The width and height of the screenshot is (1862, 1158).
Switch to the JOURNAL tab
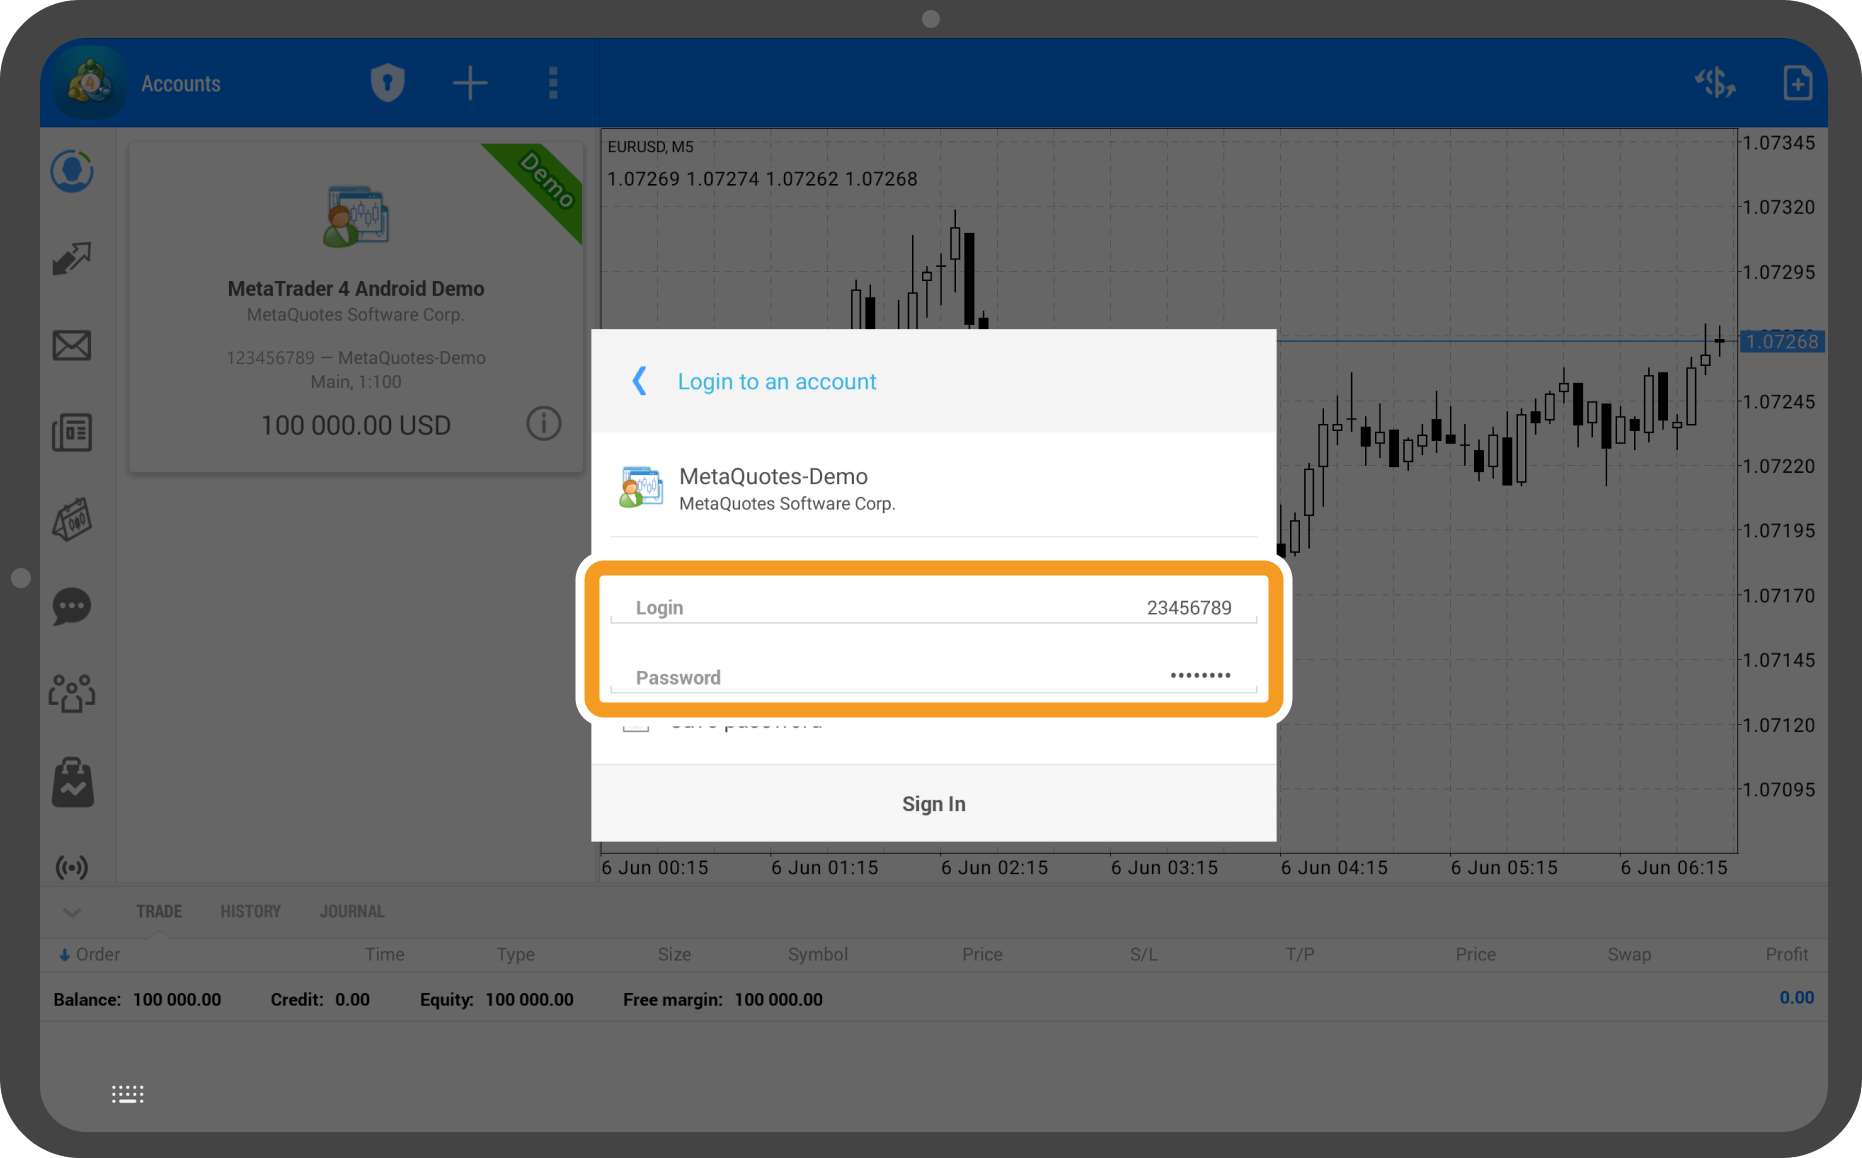[x=352, y=912]
